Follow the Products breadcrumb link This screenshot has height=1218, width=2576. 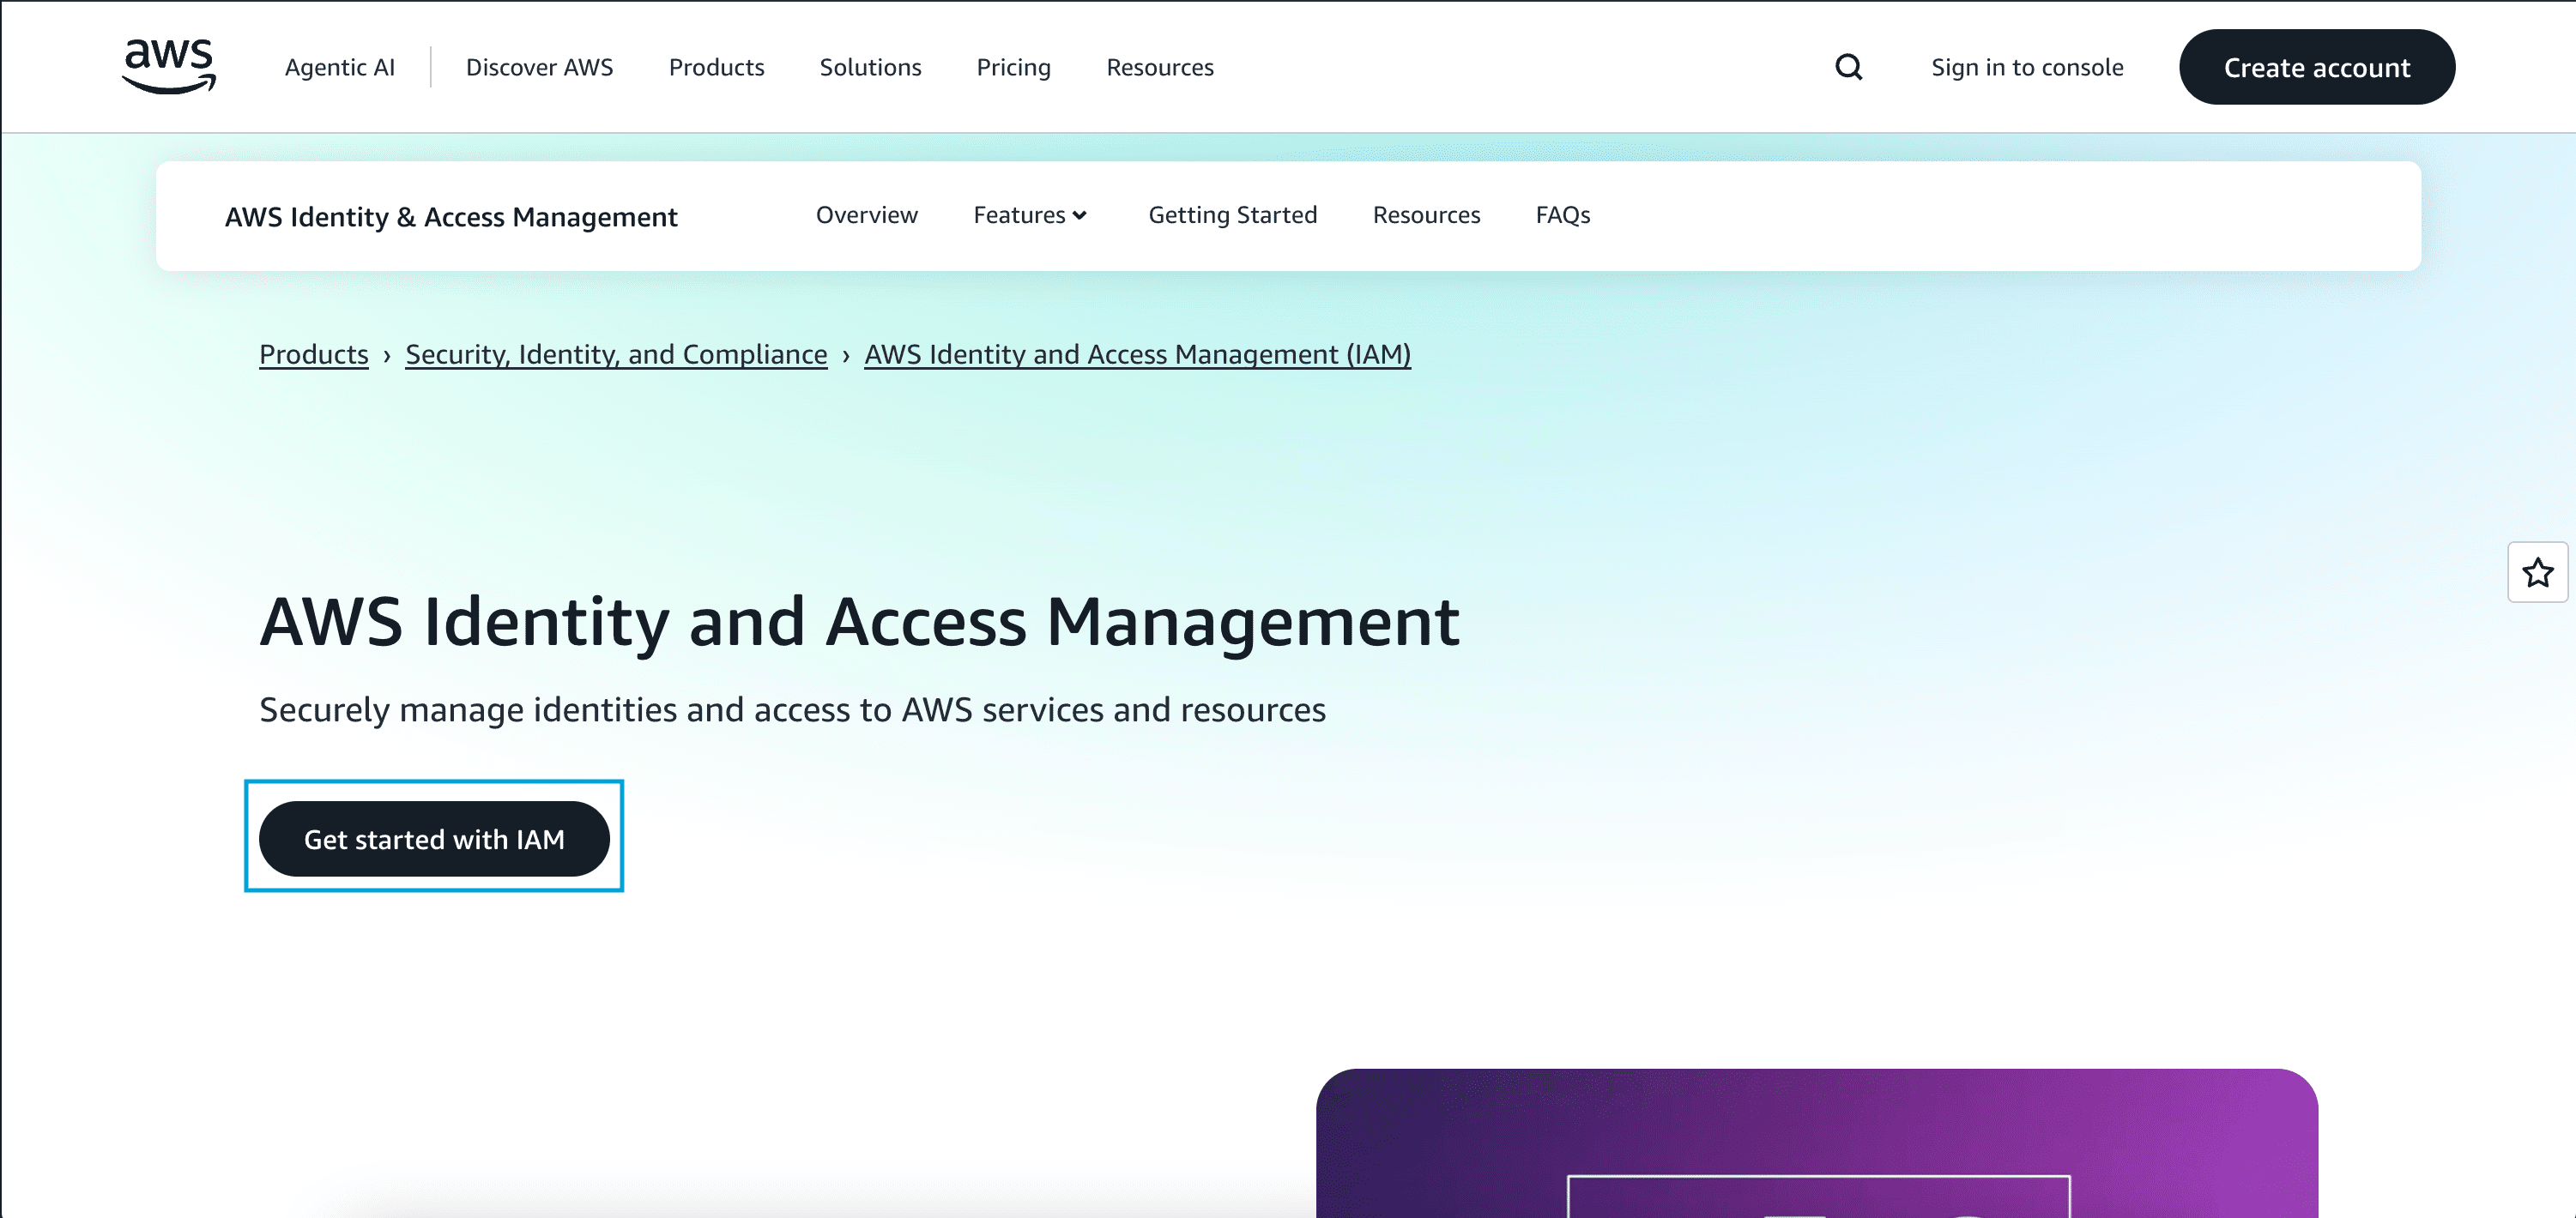point(313,354)
